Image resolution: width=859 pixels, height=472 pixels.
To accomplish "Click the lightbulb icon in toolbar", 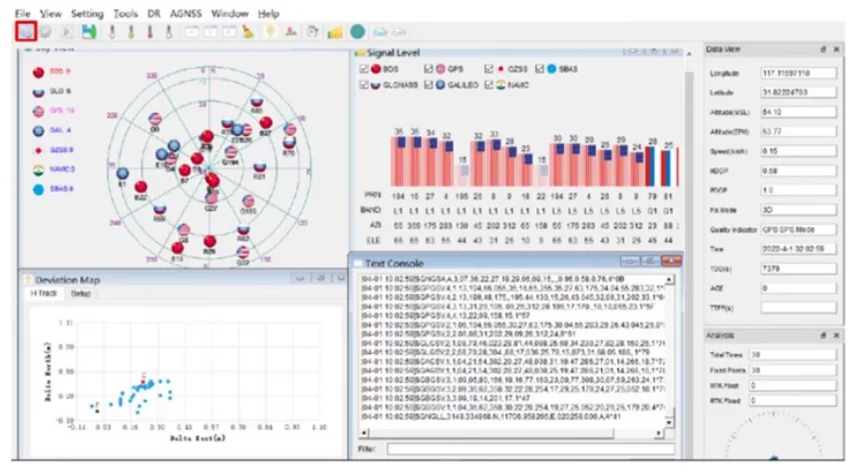I will coord(270,32).
